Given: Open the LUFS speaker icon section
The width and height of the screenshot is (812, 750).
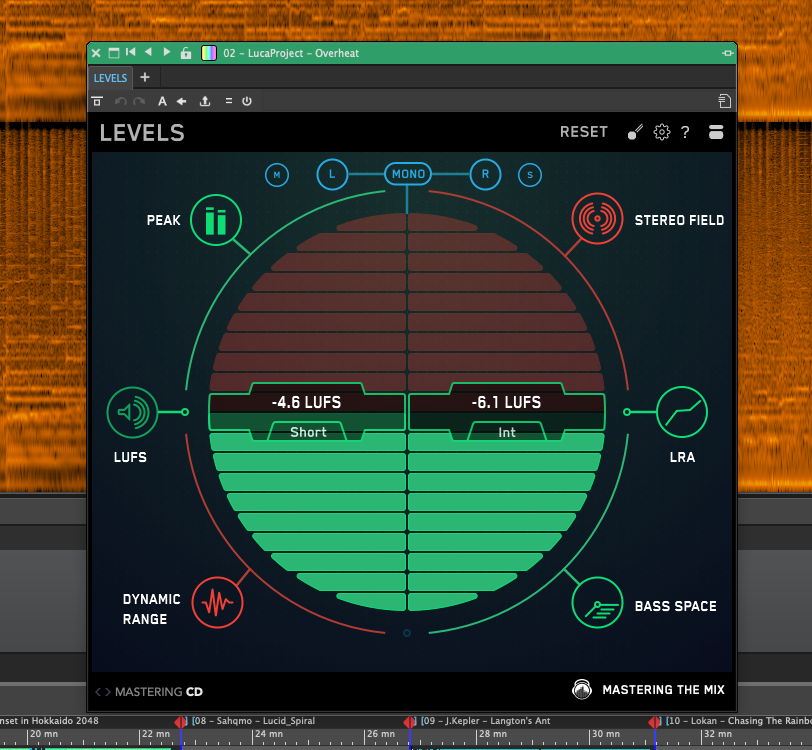Looking at the screenshot, I should click(x=132, y=412).
